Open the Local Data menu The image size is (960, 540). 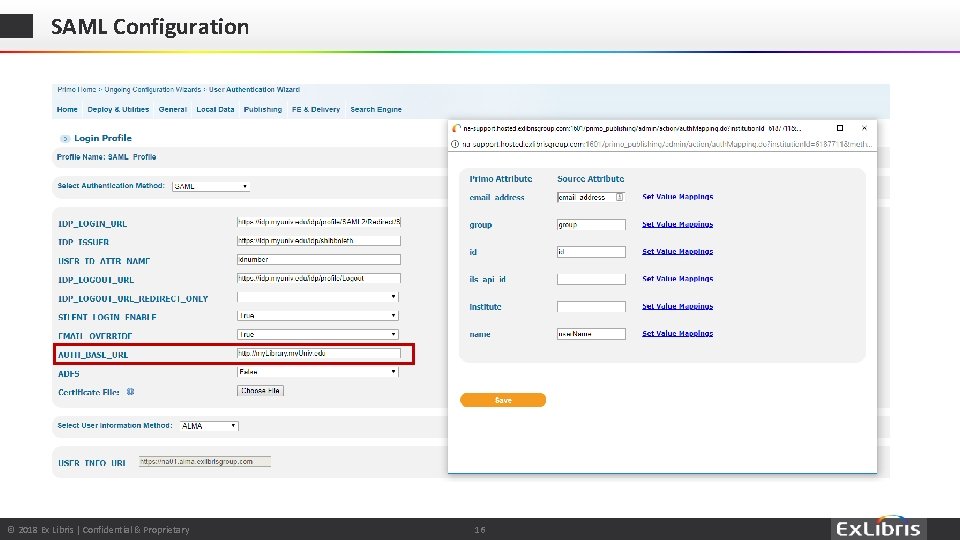pos(216,110)
